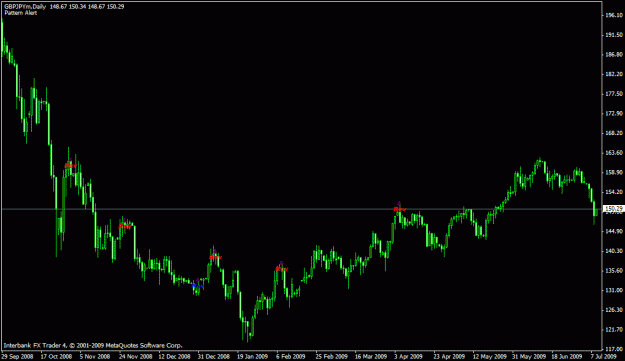Image resolution: width=625 pixels, height=361 pixels.
Task: Click the 25 Feb 2009 date label
Action: [332, 356]
